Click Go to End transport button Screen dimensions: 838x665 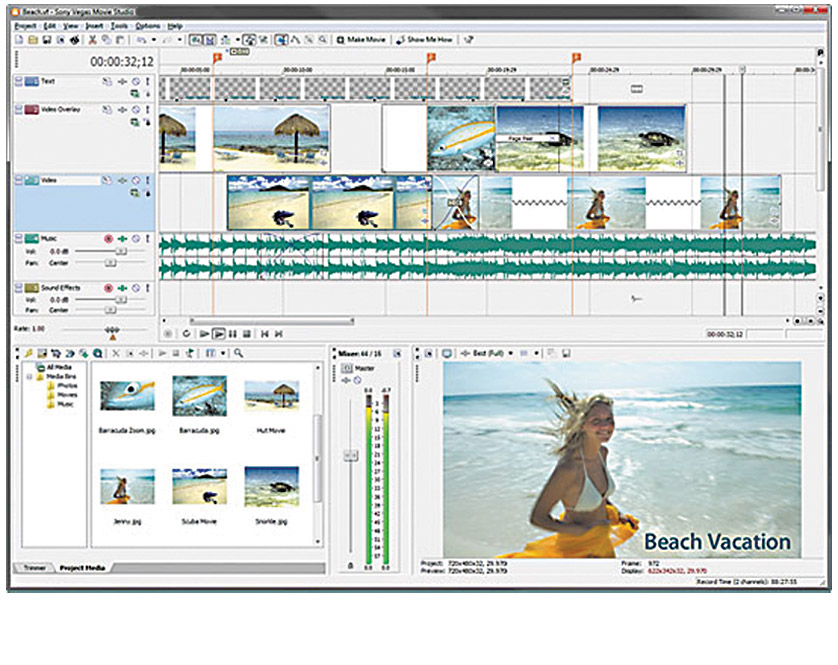[278, 334]
